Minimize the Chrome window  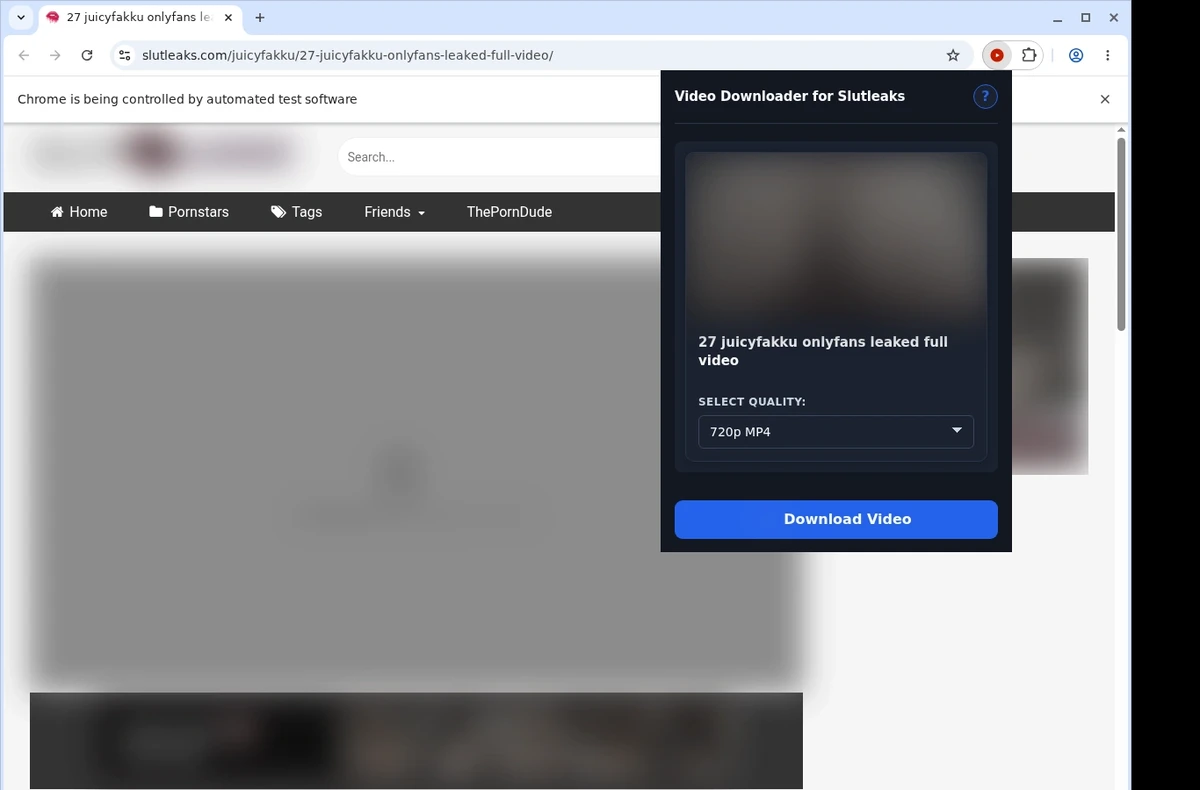[1058, 18]
